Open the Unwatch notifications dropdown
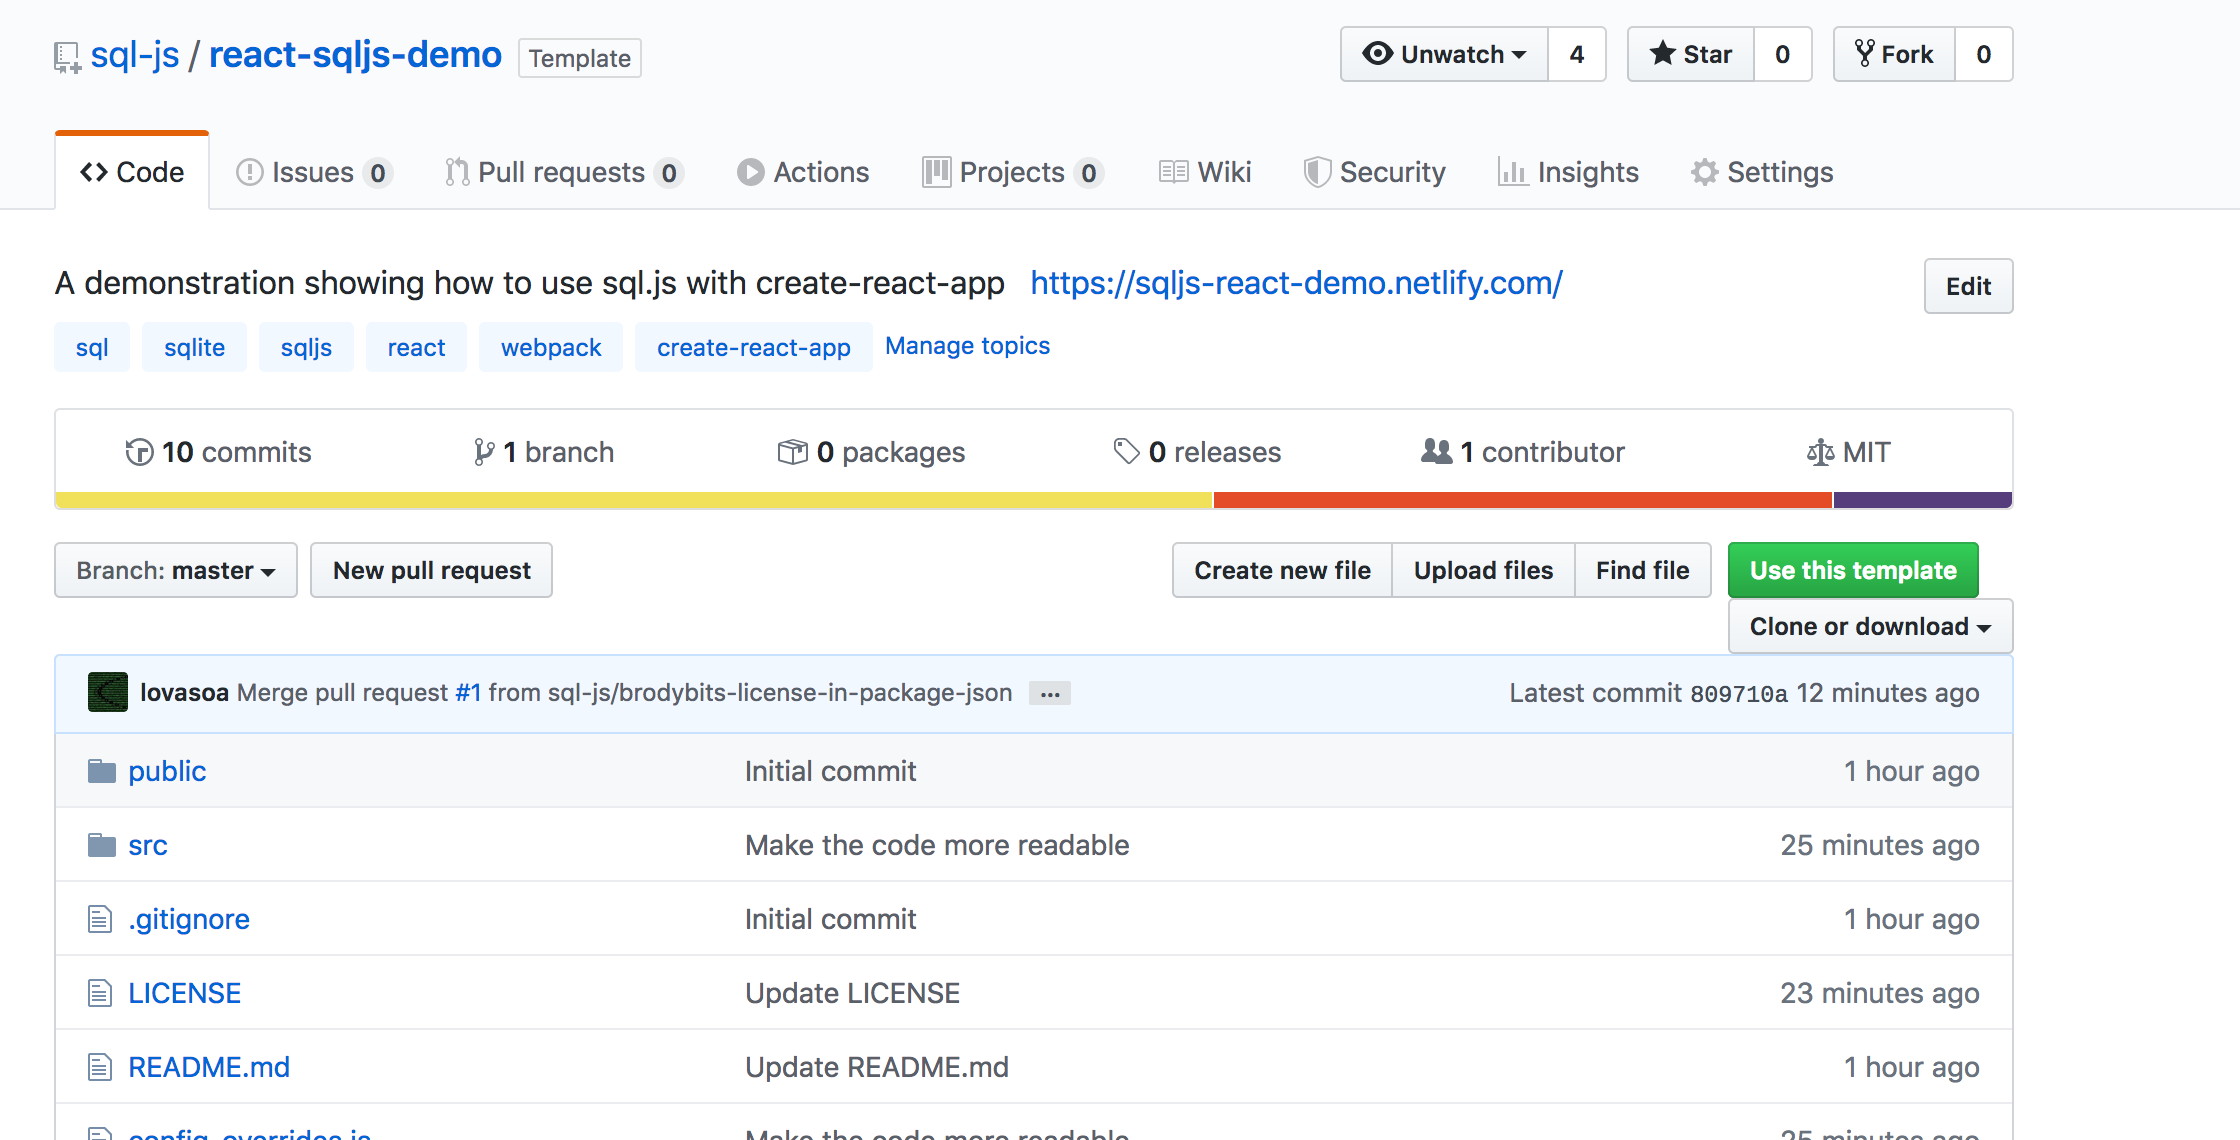The height and width of the screenshot is (1140, 2240). point(1444,54)
